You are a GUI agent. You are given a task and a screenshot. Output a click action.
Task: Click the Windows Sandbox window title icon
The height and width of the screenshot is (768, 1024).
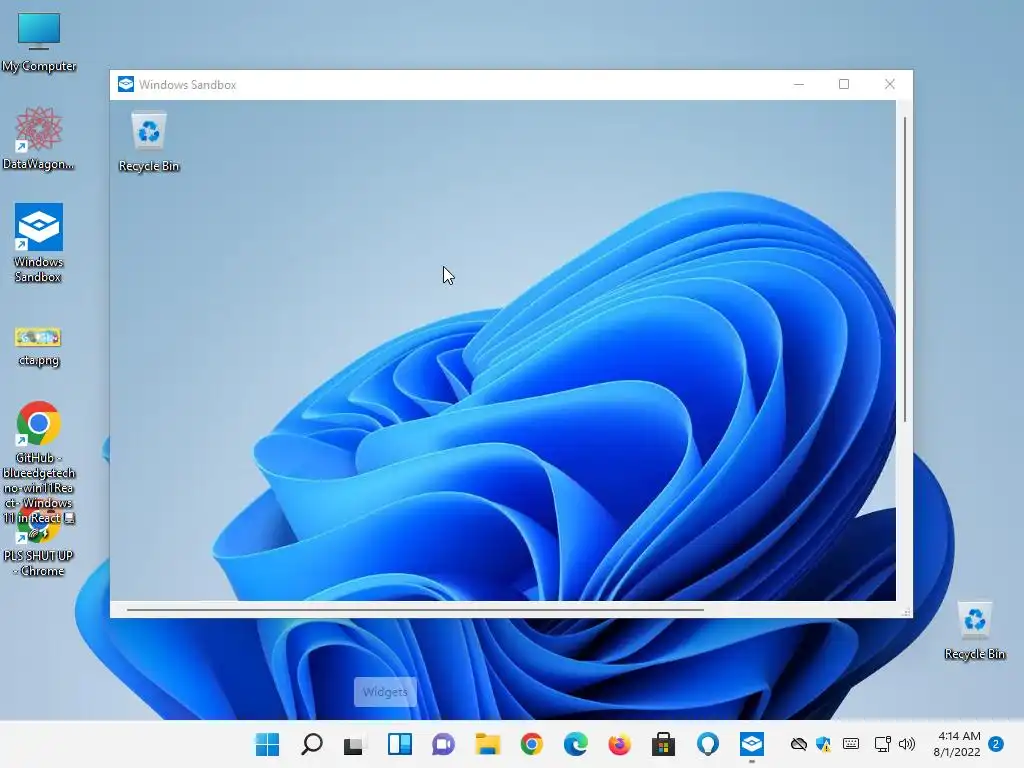(125, 84)
